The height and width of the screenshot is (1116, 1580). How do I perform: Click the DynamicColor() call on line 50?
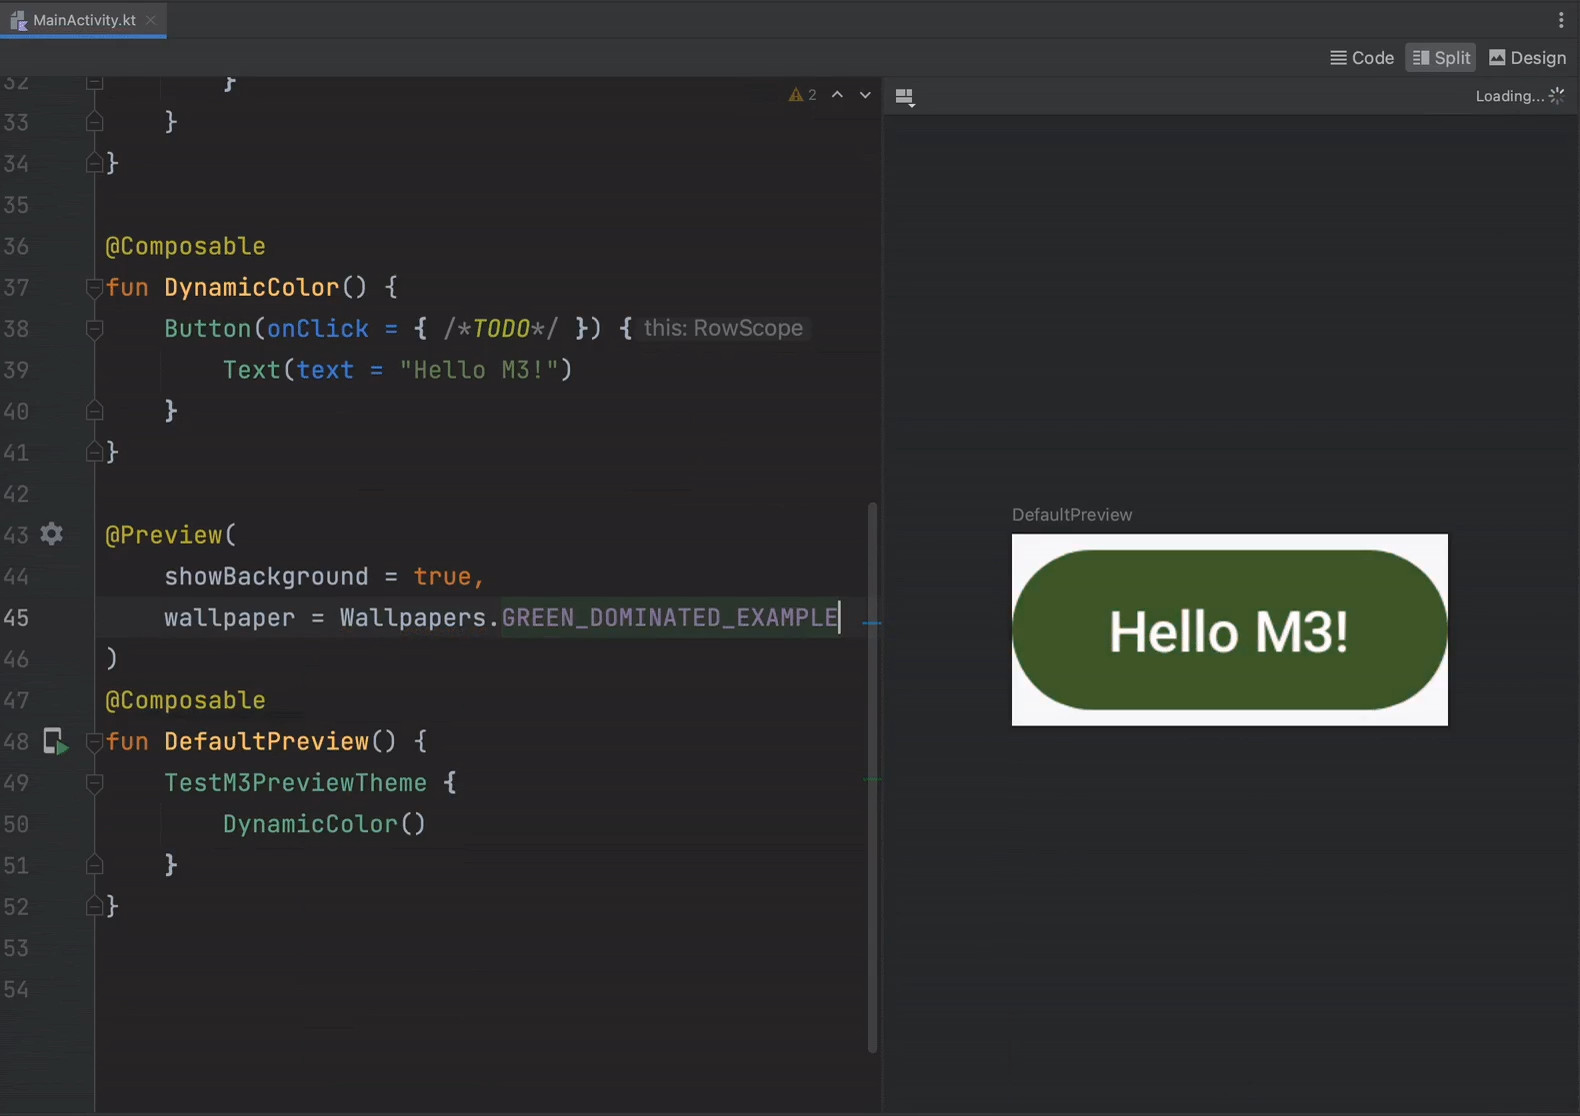[x=324, y=824]
